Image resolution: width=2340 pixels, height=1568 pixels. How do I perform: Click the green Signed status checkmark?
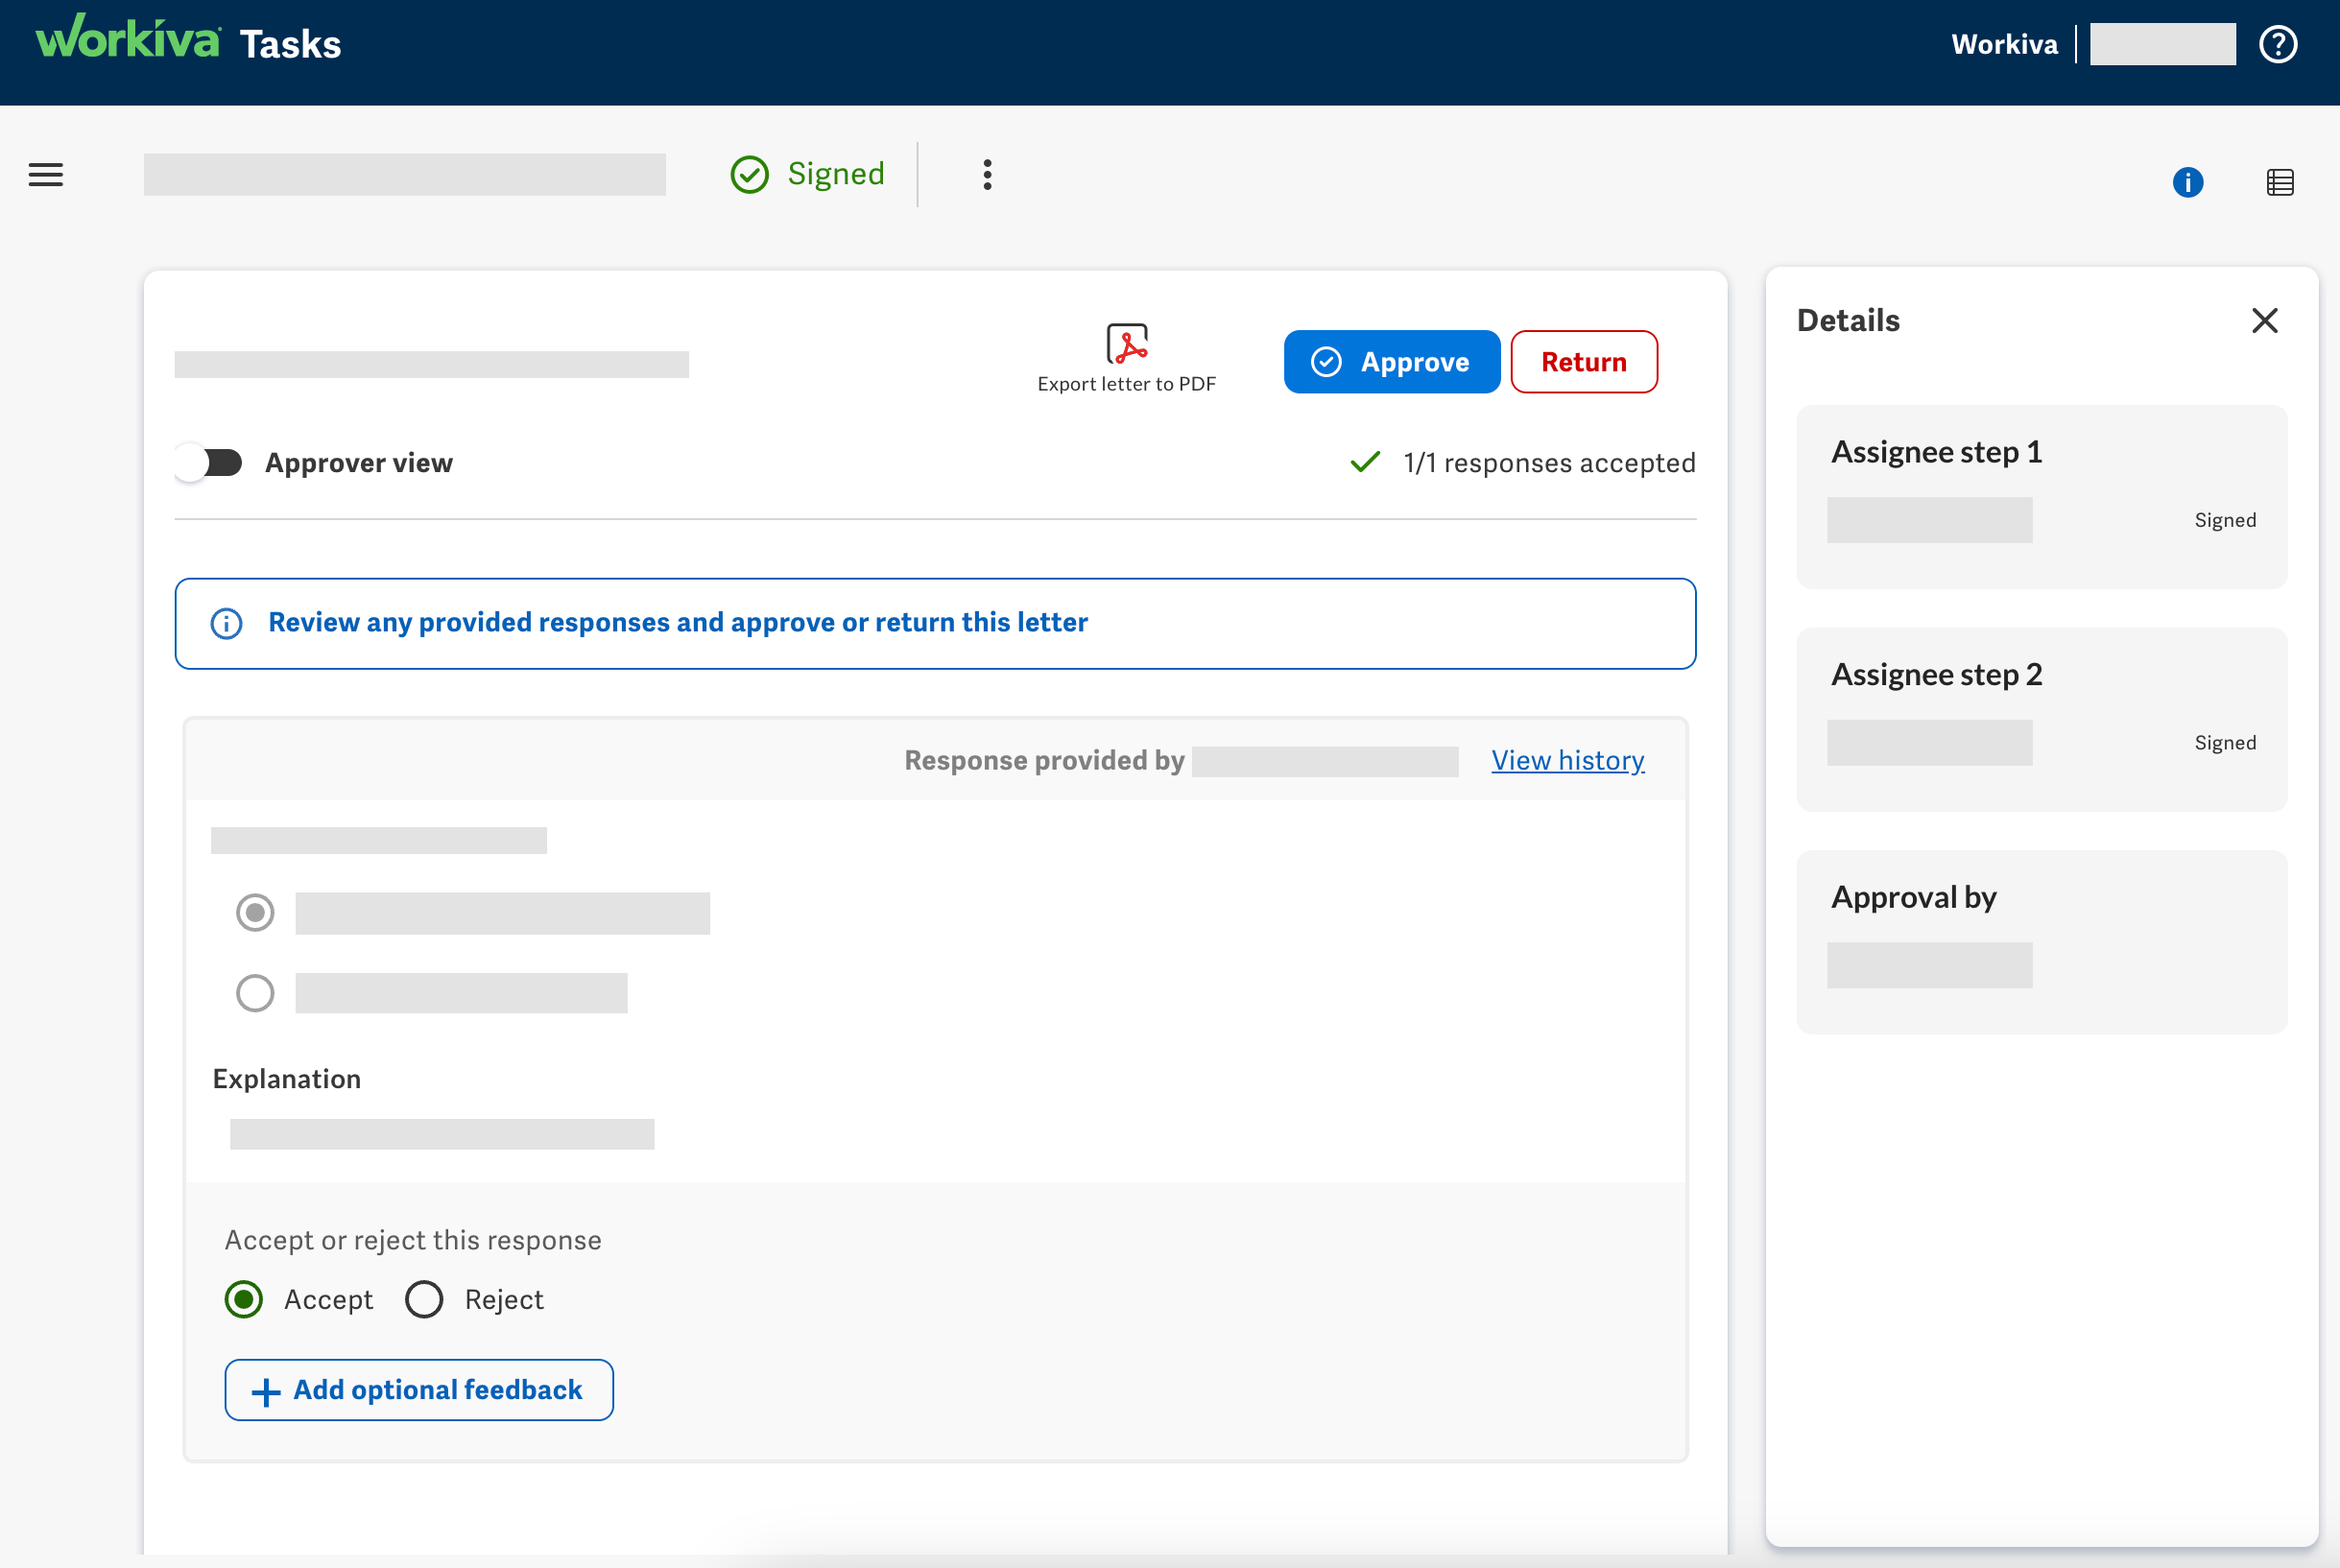click(x=749, y=174)
